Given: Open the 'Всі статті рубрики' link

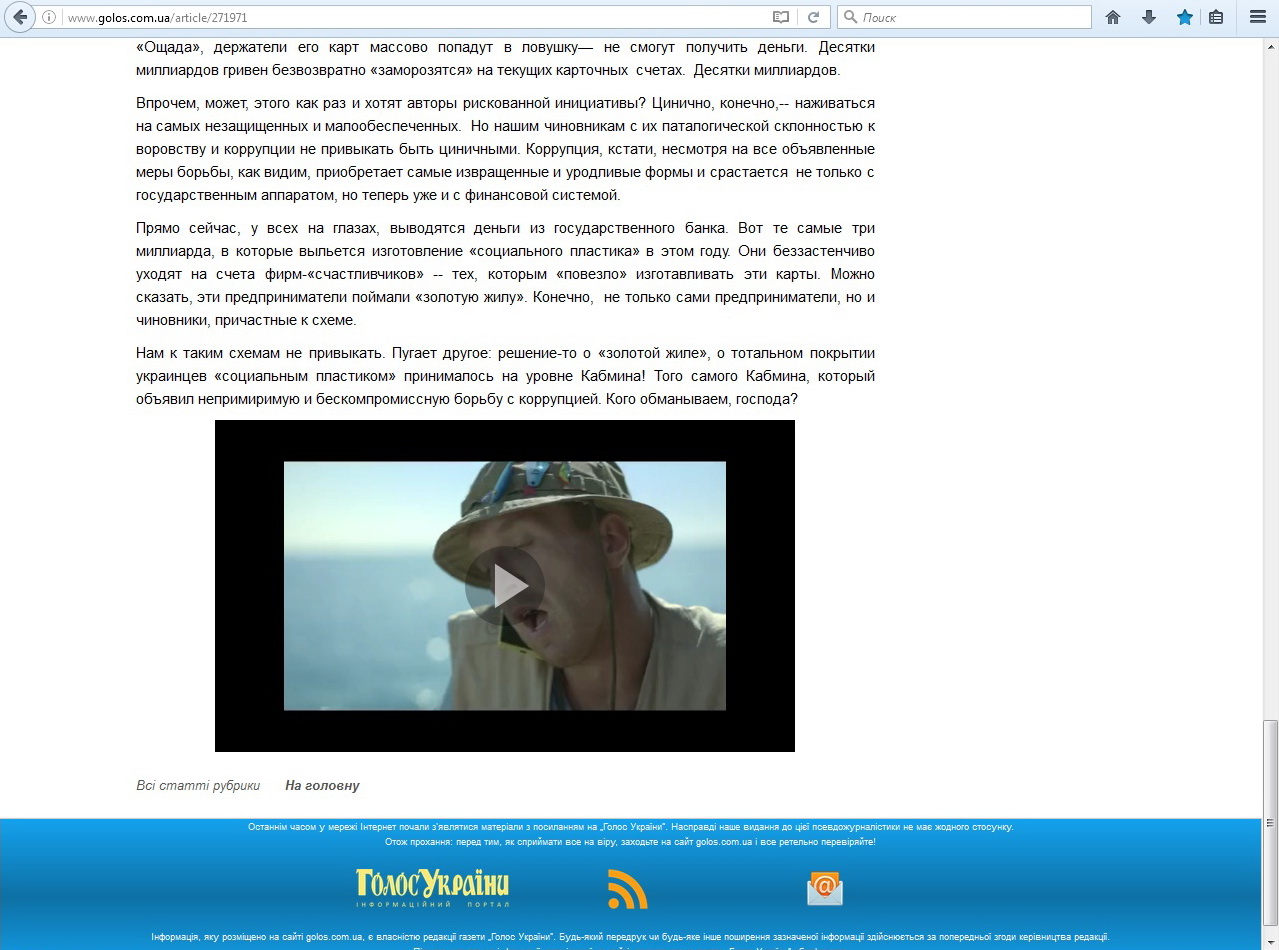Looking at the screenshot, I should pos(198,786).
